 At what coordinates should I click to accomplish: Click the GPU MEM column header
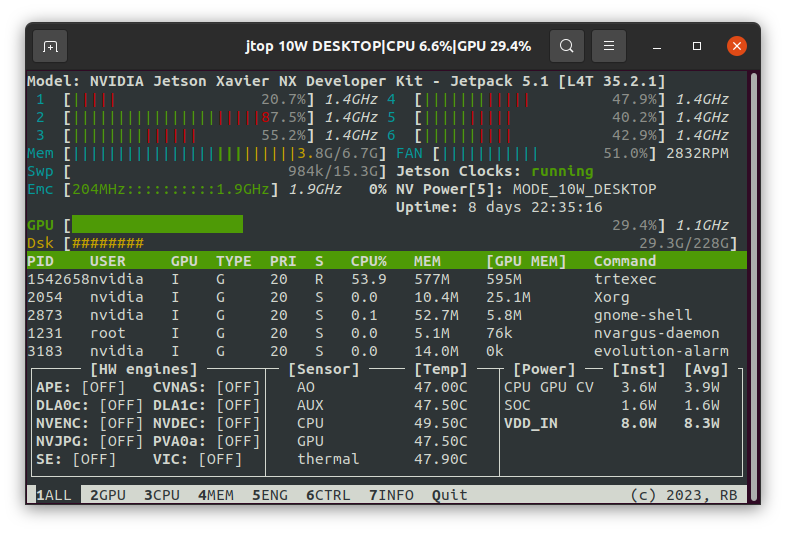pyautogui.click(x=526, y=261)
